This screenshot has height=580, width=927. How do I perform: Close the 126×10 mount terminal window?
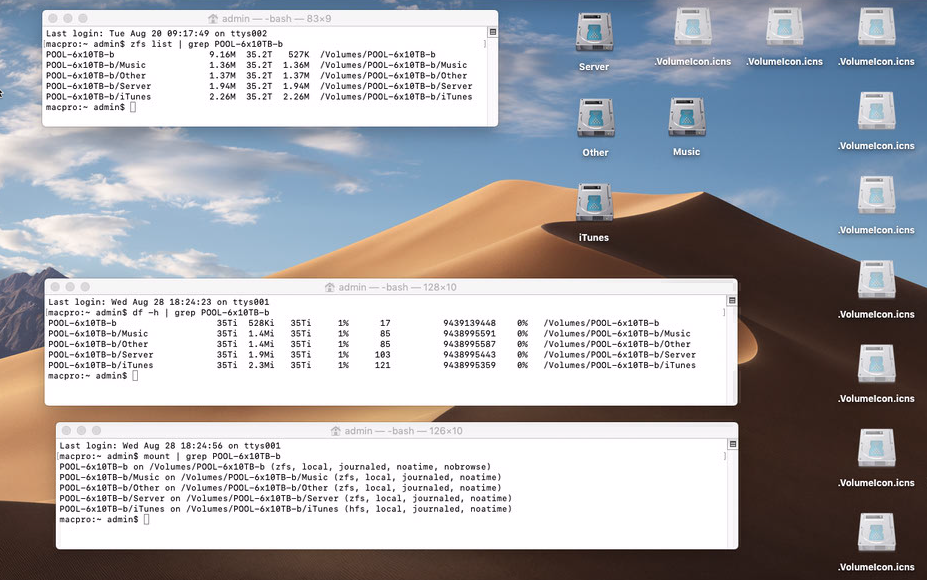(66, 430)
